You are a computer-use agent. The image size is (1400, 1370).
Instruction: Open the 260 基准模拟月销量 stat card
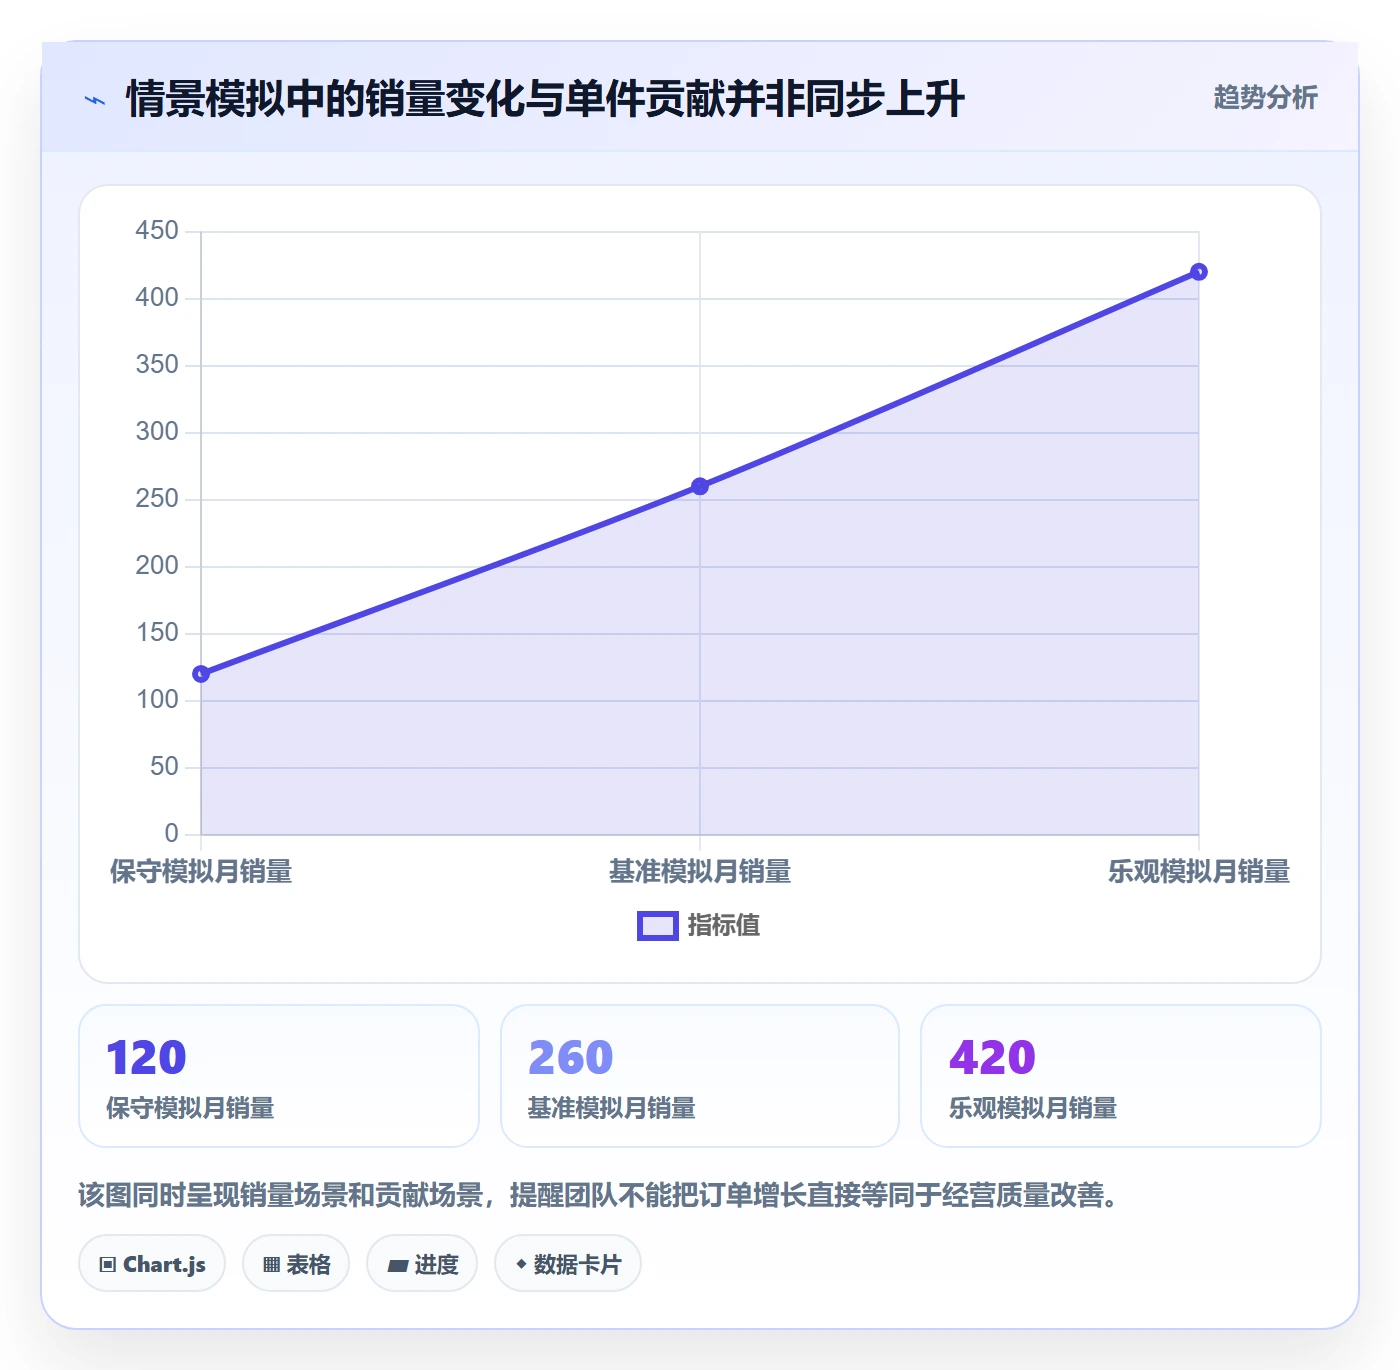point(700,1076)
